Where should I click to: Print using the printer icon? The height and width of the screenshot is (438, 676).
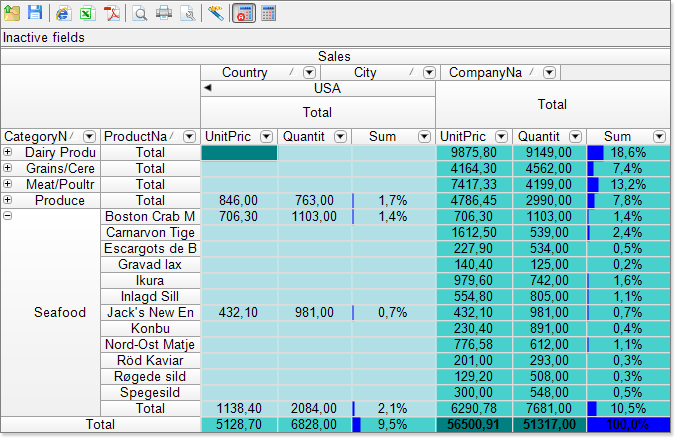coord(164,13)
